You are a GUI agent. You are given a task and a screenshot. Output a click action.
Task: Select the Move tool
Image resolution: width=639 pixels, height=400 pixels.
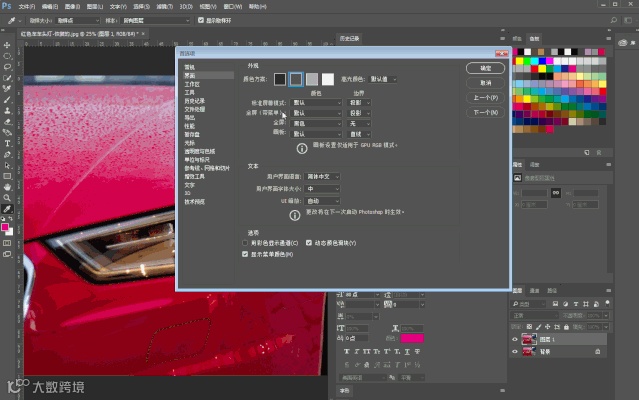click(x=7, y=45)
